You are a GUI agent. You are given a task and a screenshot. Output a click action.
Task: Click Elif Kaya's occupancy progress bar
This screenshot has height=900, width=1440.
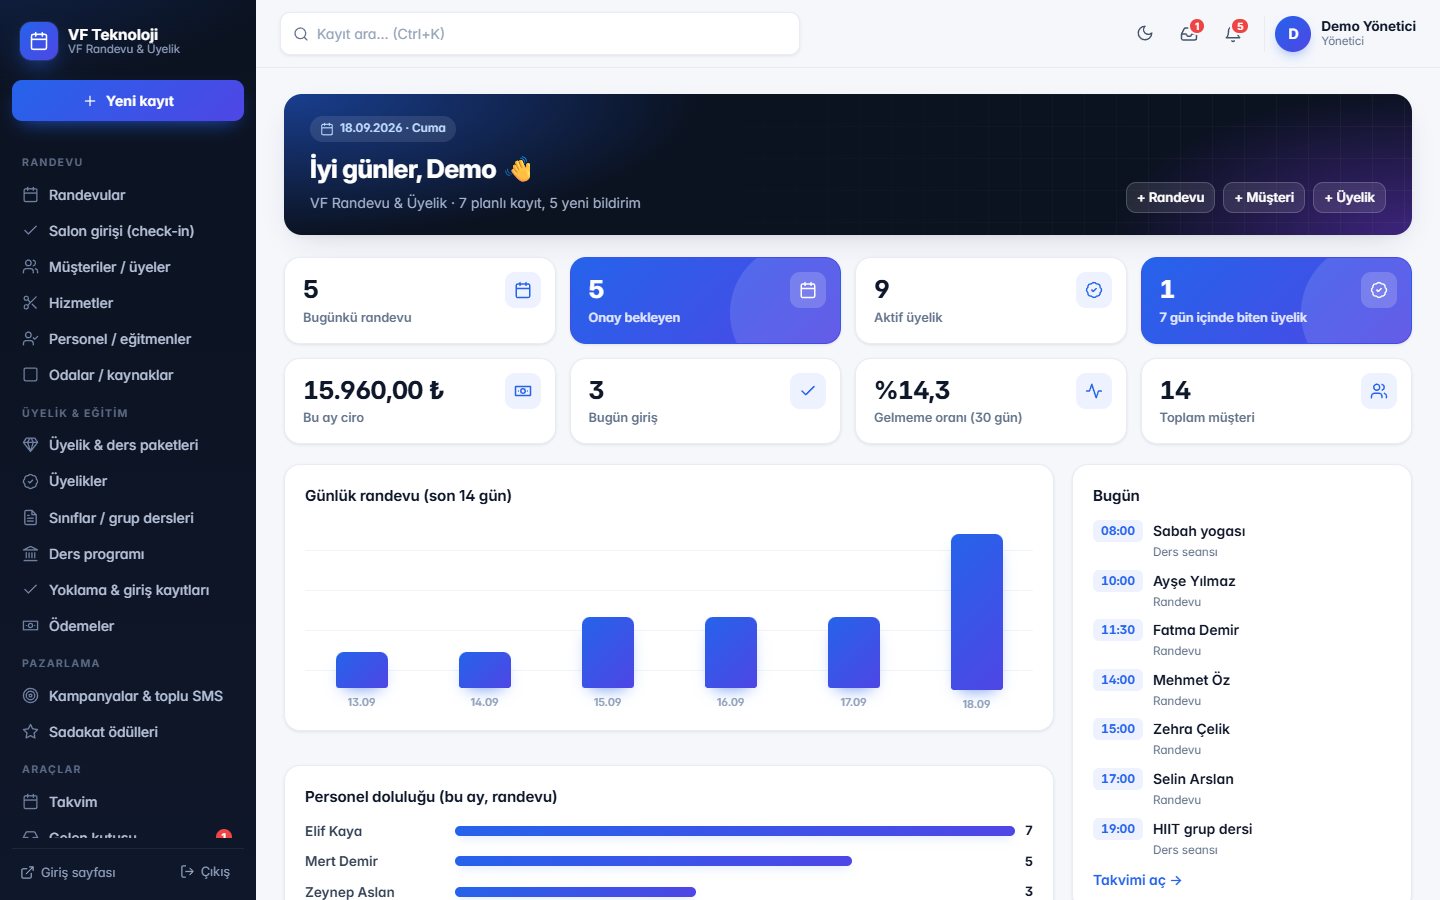click(x=735, y=831)
